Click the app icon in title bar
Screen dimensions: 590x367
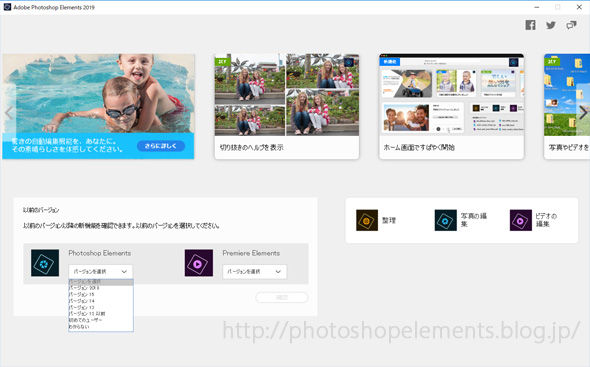pos(7,7)
